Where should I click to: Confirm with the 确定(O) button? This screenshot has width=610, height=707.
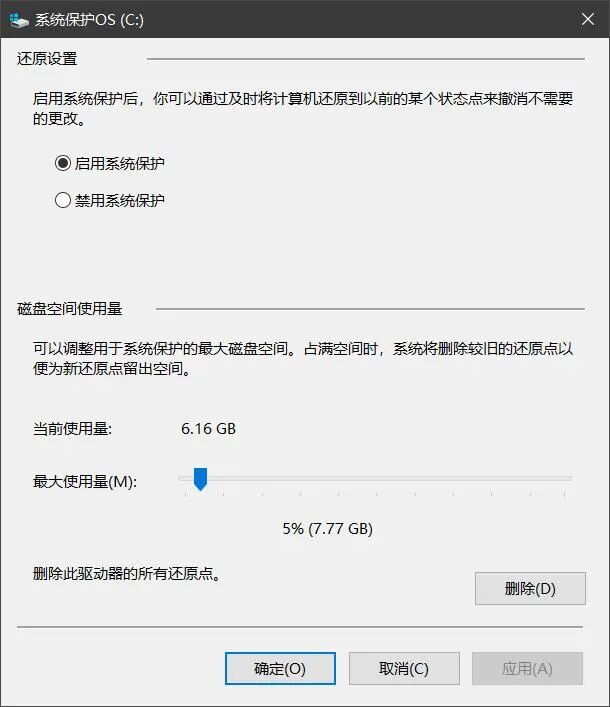click(x=280, y=668)
